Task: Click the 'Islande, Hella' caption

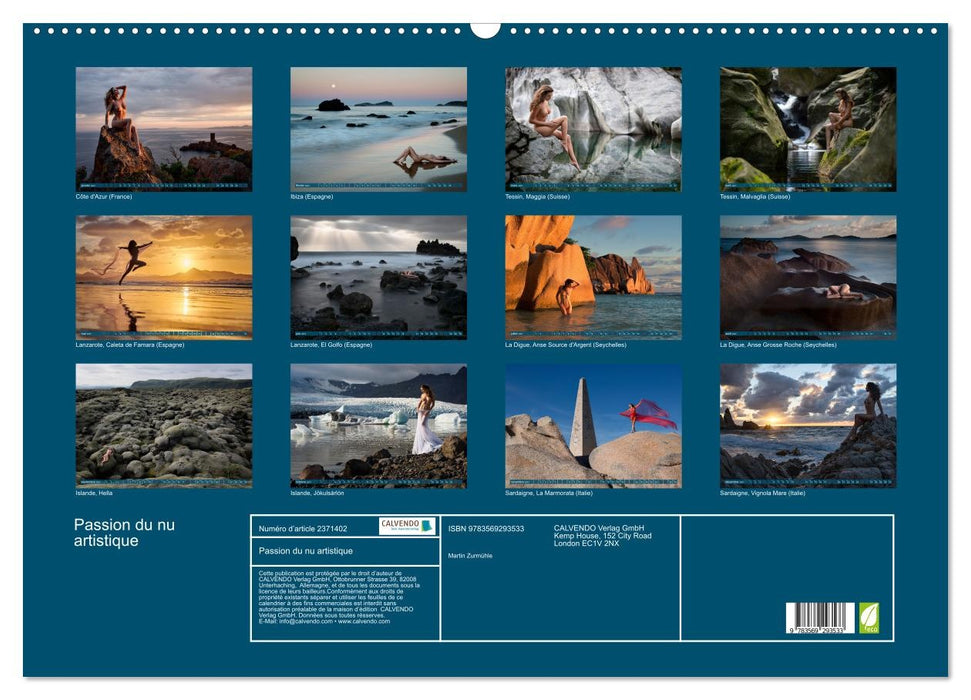Action: [x=94, y=493]
